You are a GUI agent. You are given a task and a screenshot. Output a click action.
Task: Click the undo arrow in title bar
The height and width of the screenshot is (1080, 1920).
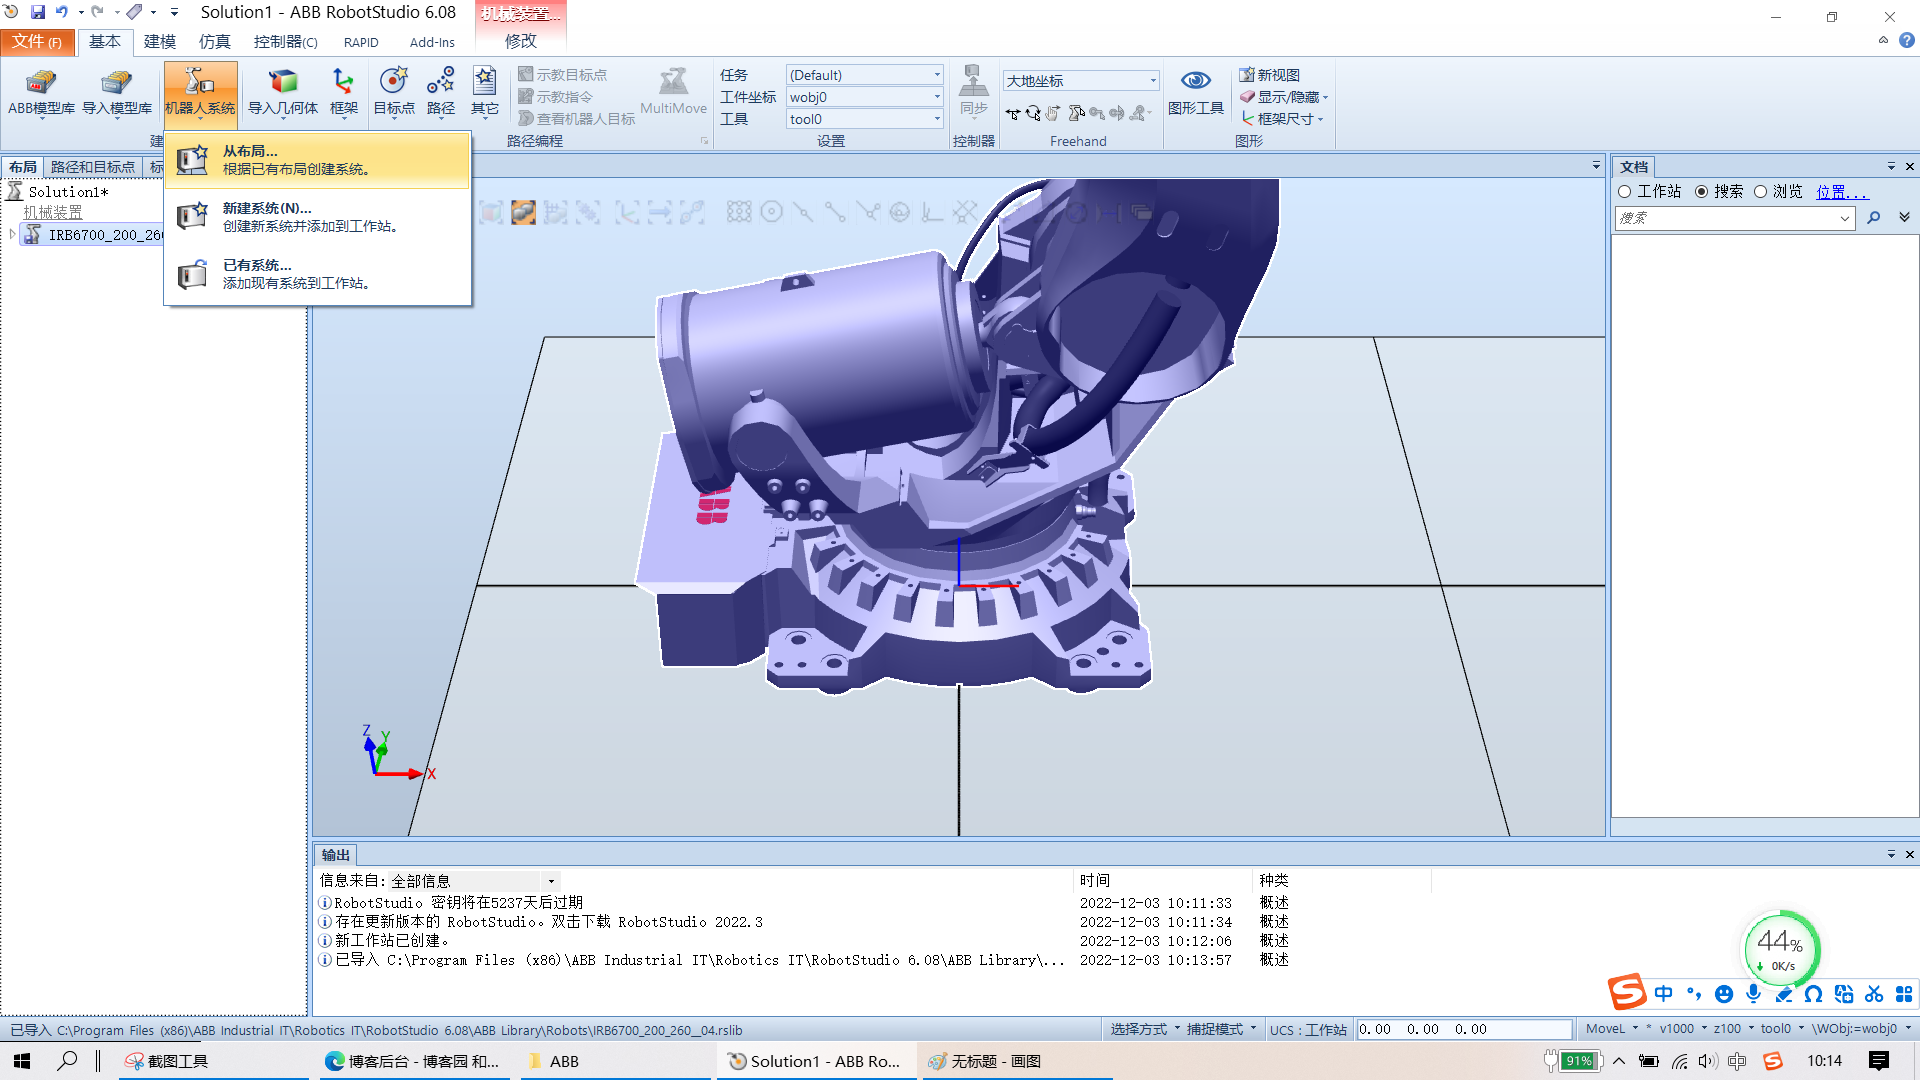tap(62, 12)
